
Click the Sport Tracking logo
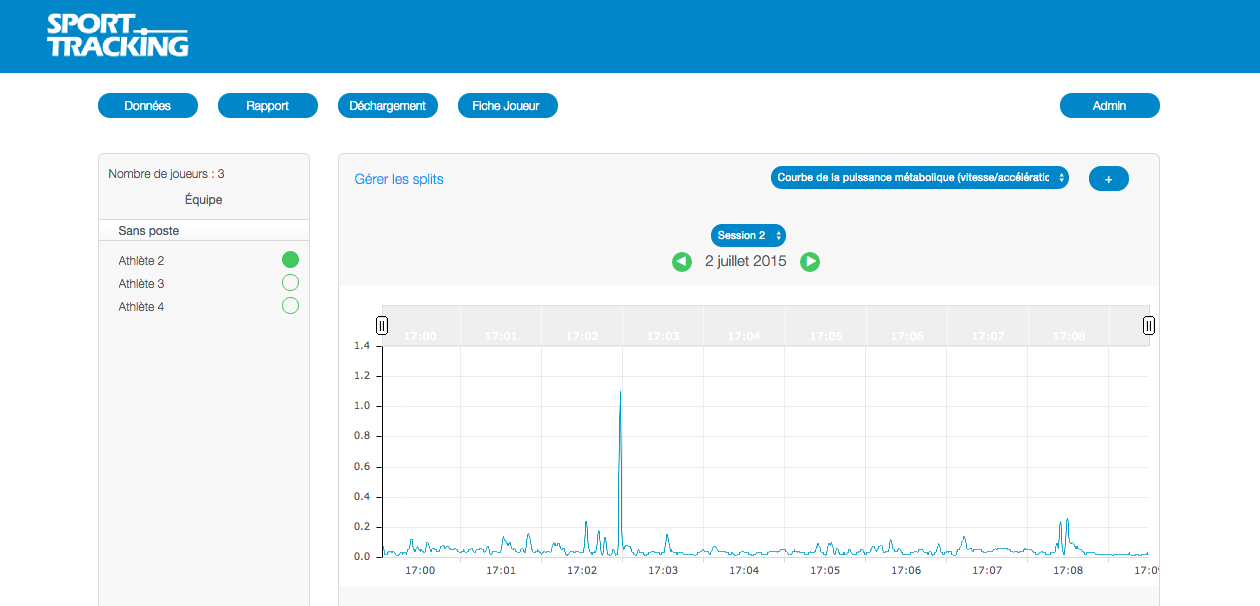117,36
